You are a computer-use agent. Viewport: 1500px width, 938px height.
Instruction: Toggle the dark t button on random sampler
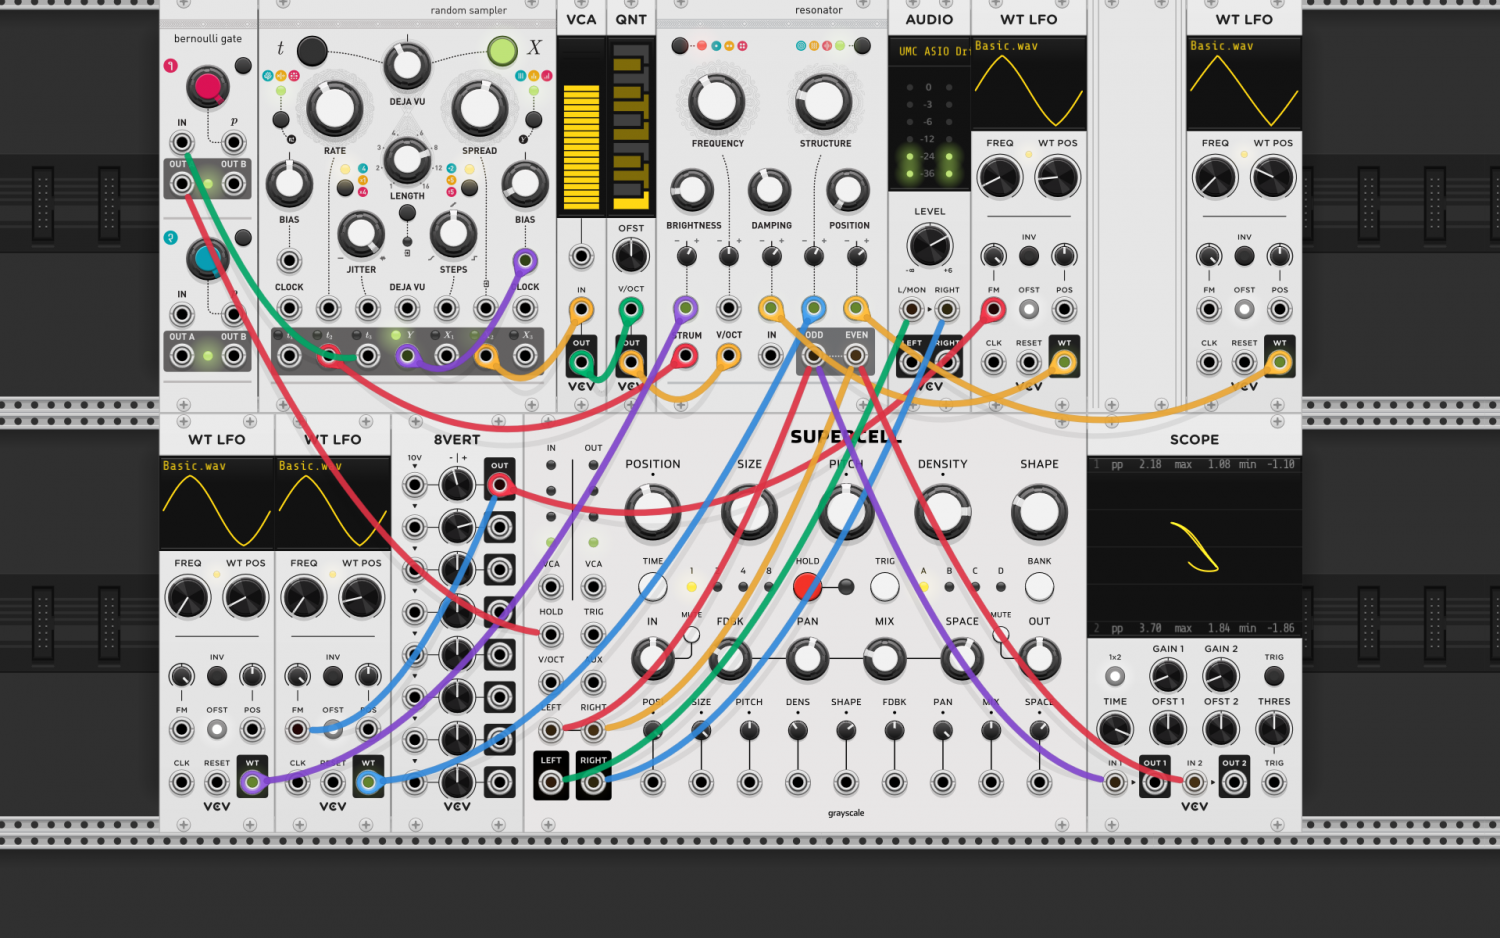[312, 50]
